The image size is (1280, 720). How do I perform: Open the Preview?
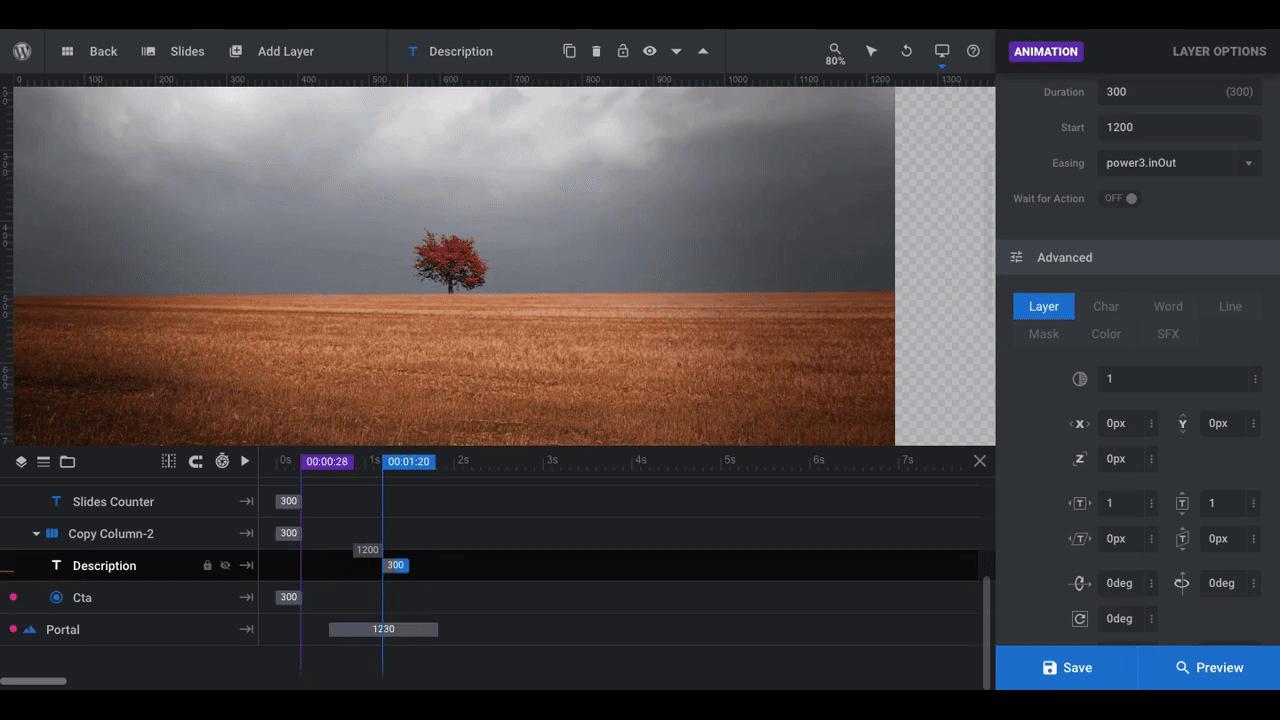(1209, 668)
